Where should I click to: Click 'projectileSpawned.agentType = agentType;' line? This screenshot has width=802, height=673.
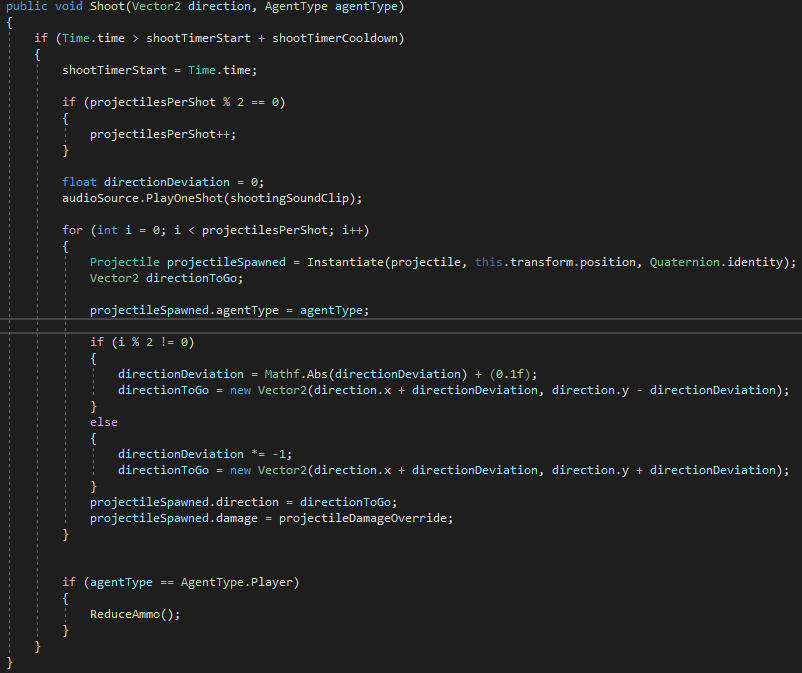tap(230, 310)
